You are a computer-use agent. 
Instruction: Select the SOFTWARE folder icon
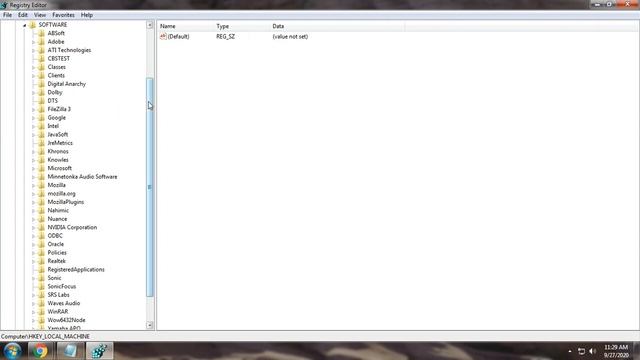[x=33, y=25]
